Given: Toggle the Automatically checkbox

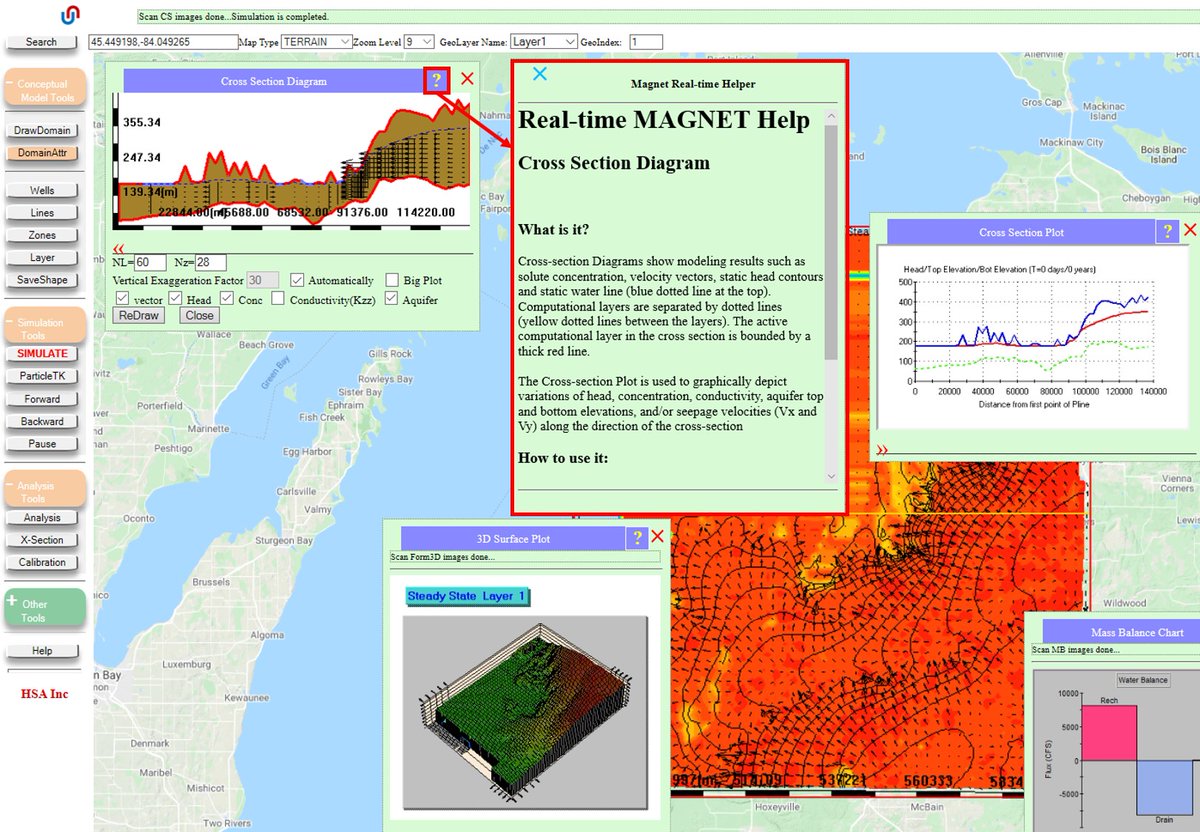Looking at the screenshot, I should point(298,281).
